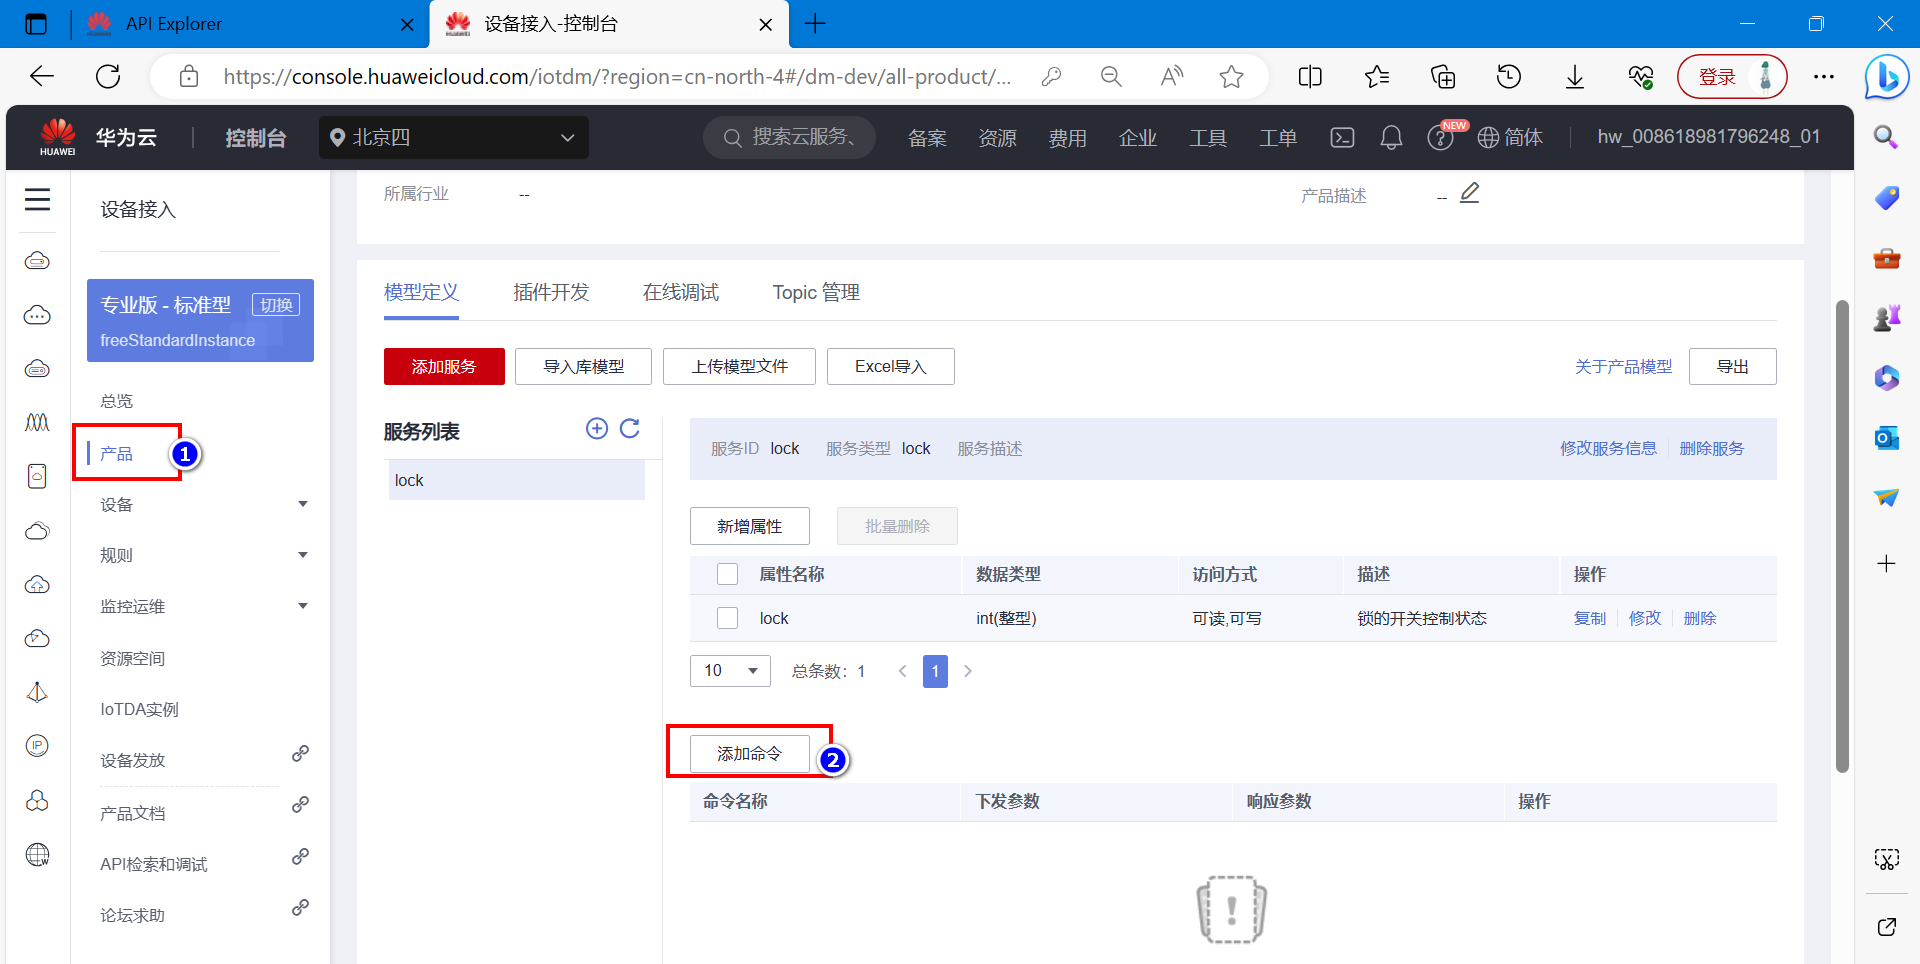Screen dimensions: 1920x964
Task: Open link icon next to 论坛求助
Action: pos(300,907)
